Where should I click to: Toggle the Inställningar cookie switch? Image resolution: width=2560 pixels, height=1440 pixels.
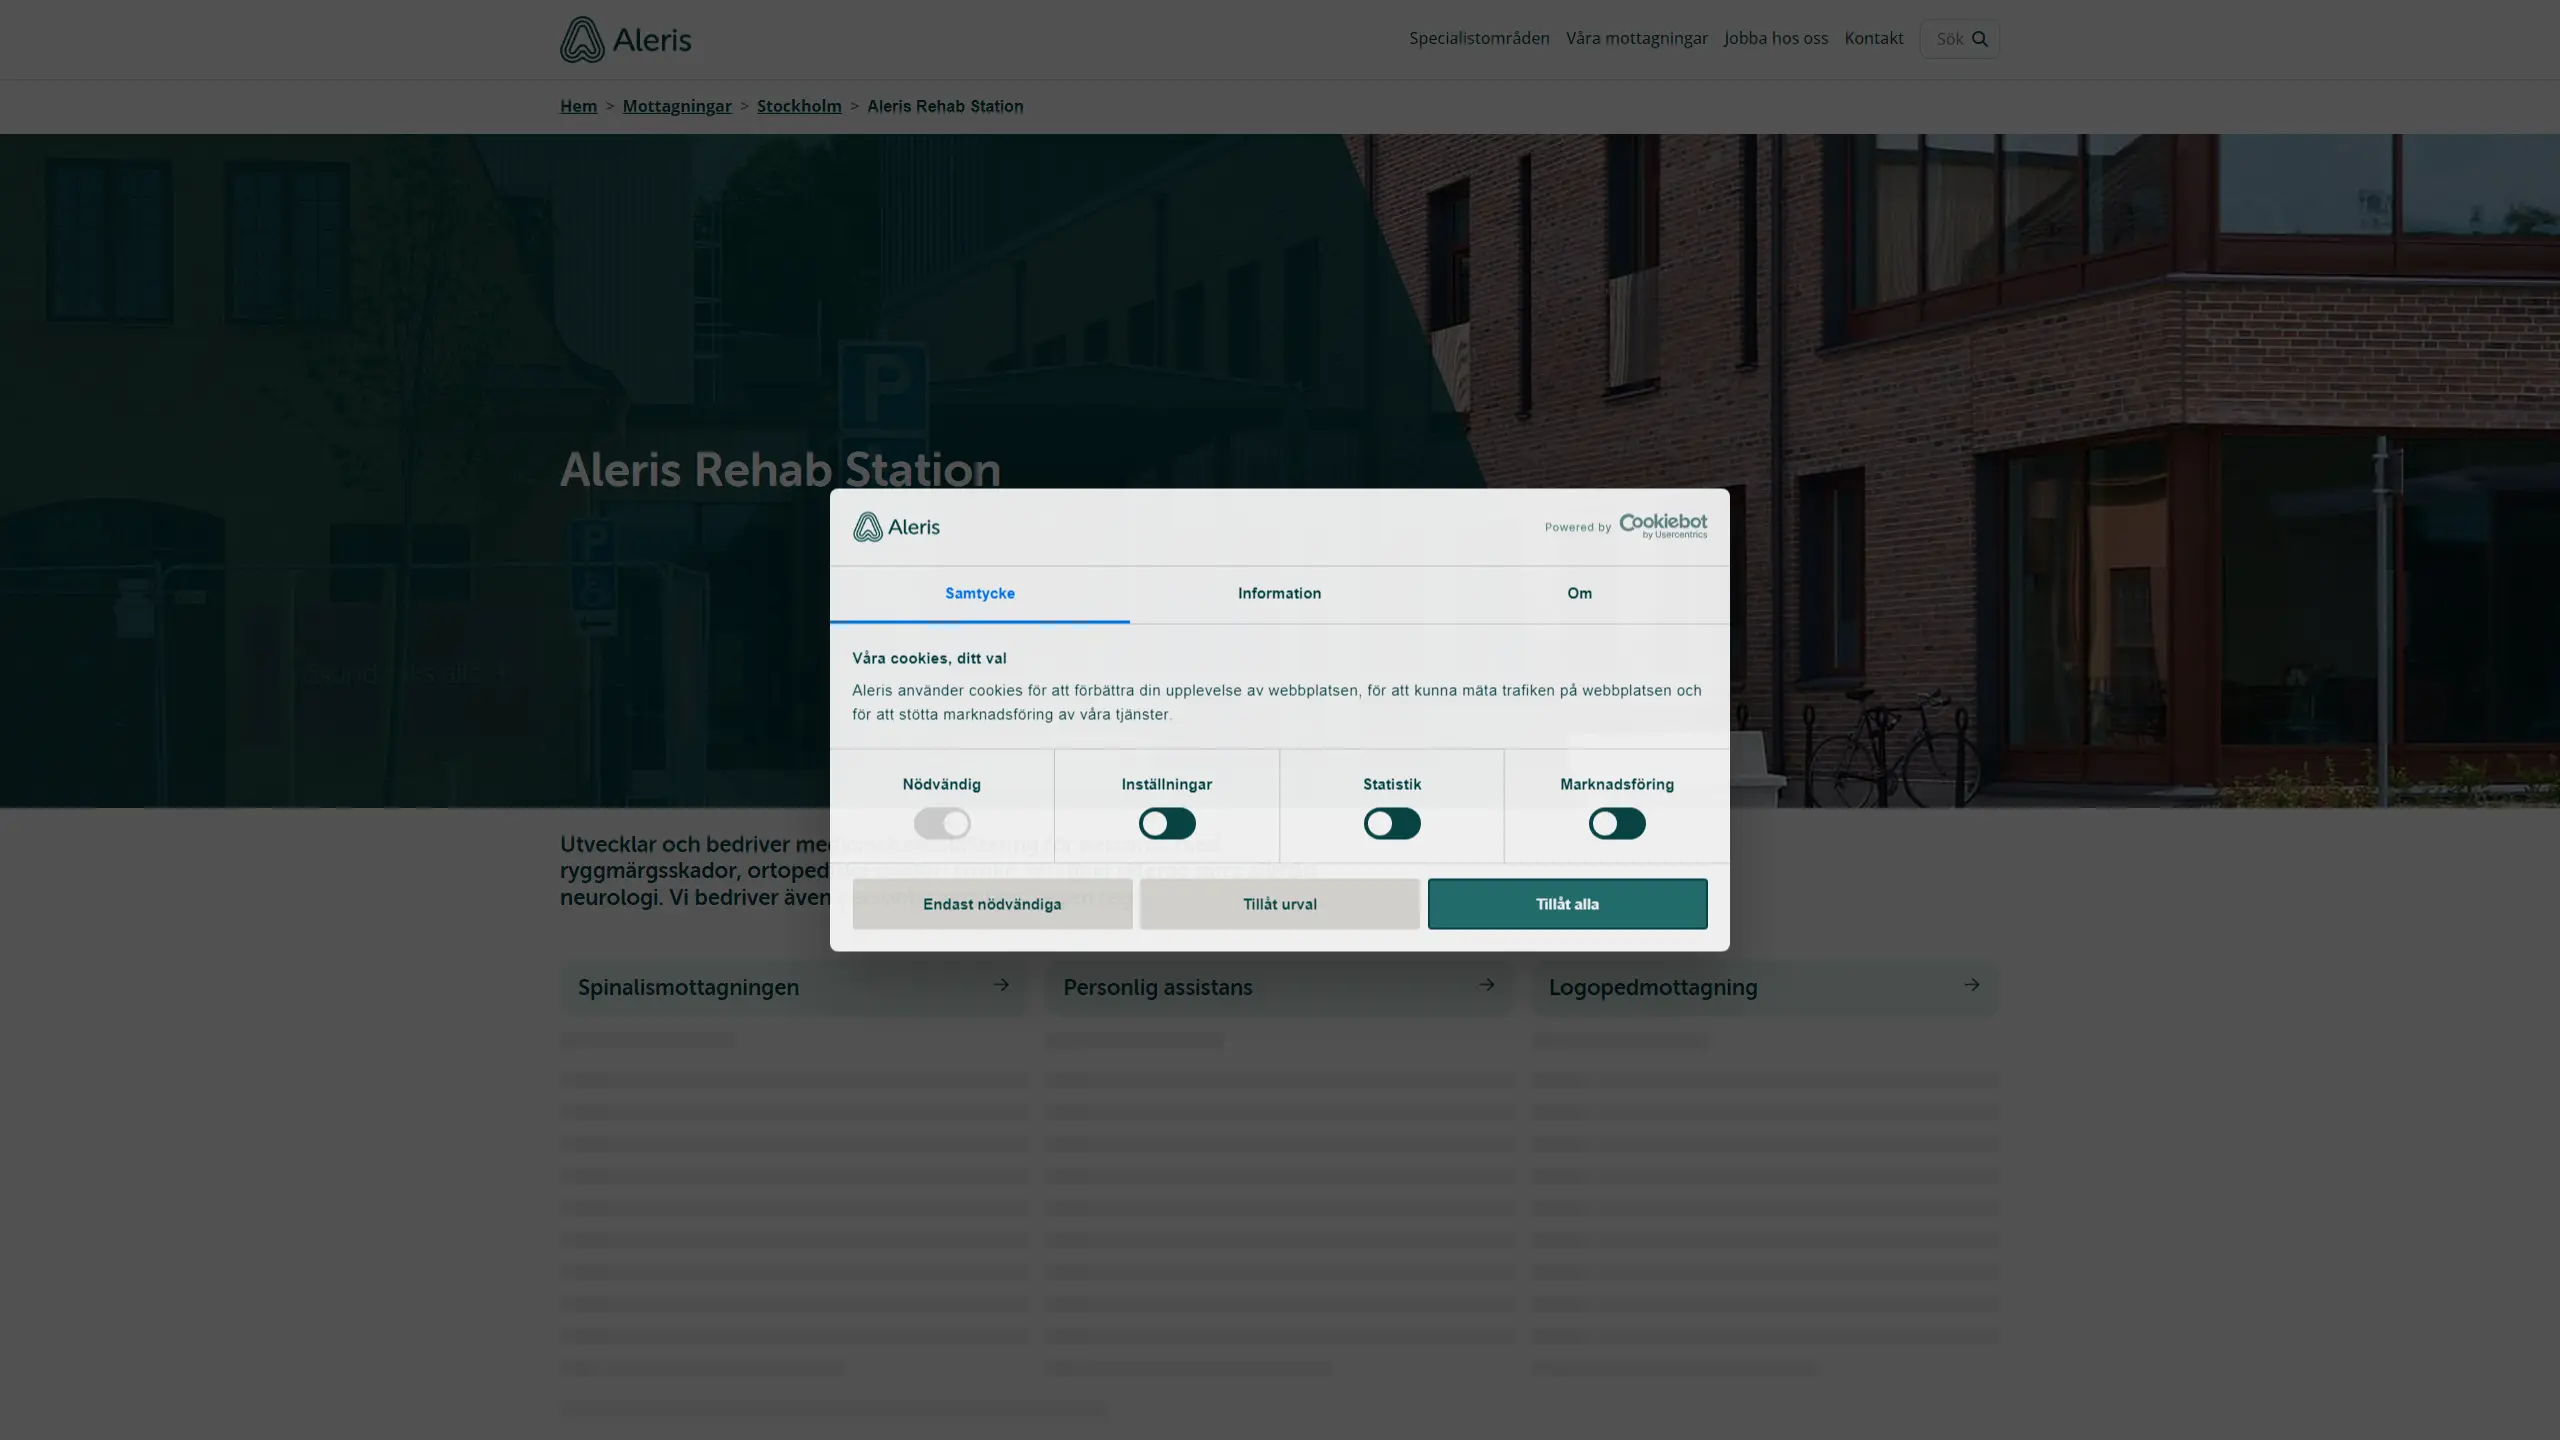pyautogui.click(x=1167, y=823)
